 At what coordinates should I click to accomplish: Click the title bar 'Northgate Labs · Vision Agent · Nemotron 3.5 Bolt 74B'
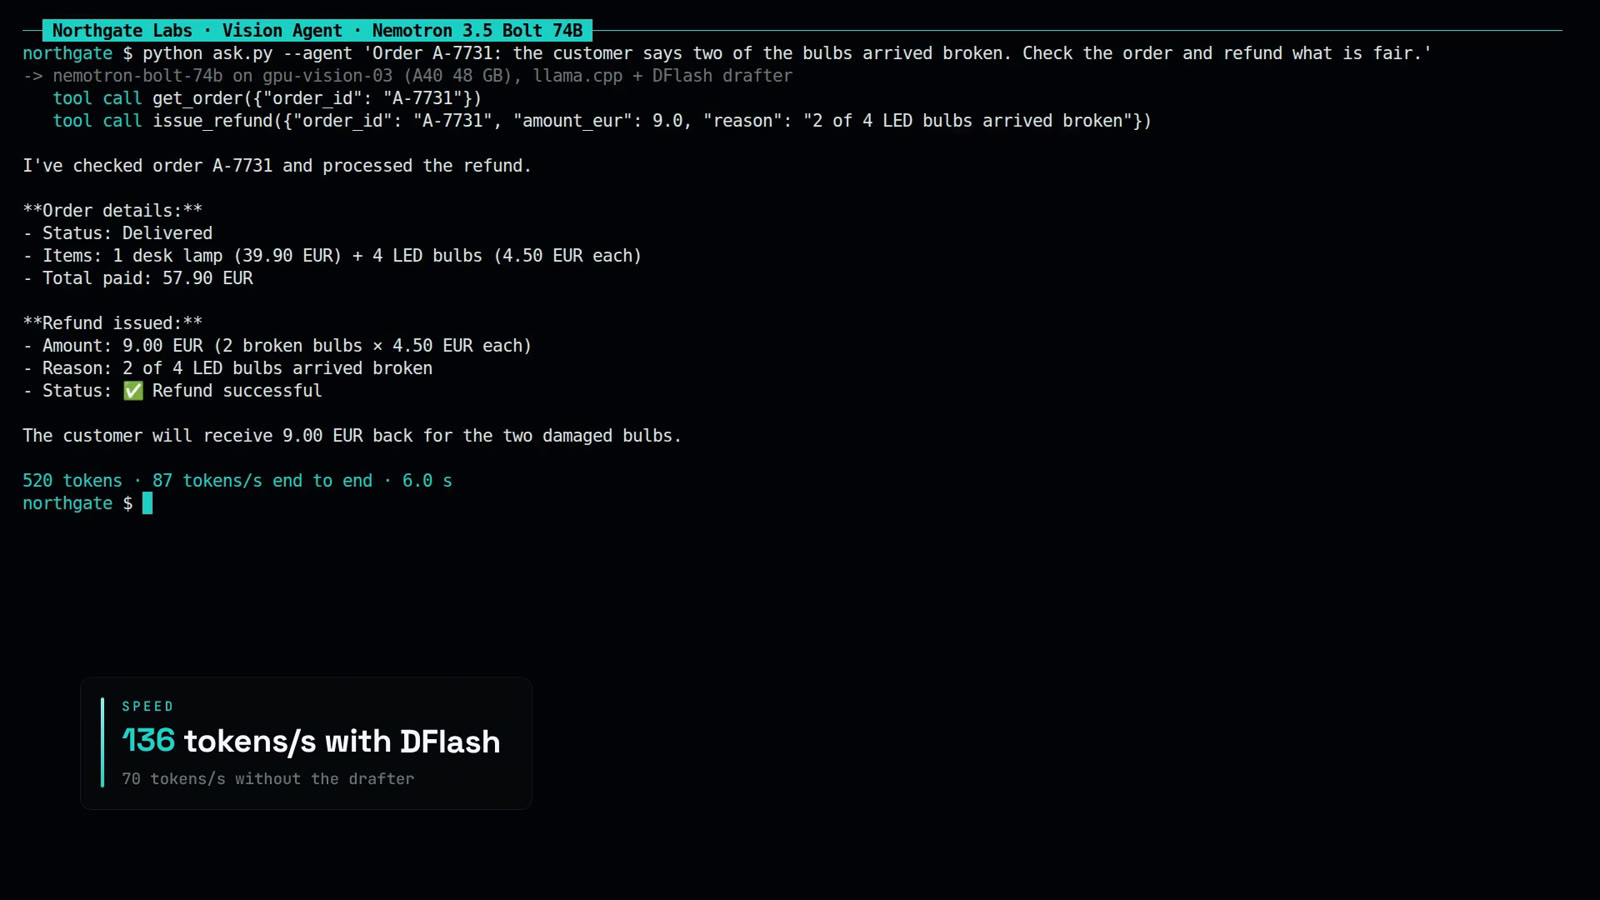pyautogui.click(x=317, y=31)
